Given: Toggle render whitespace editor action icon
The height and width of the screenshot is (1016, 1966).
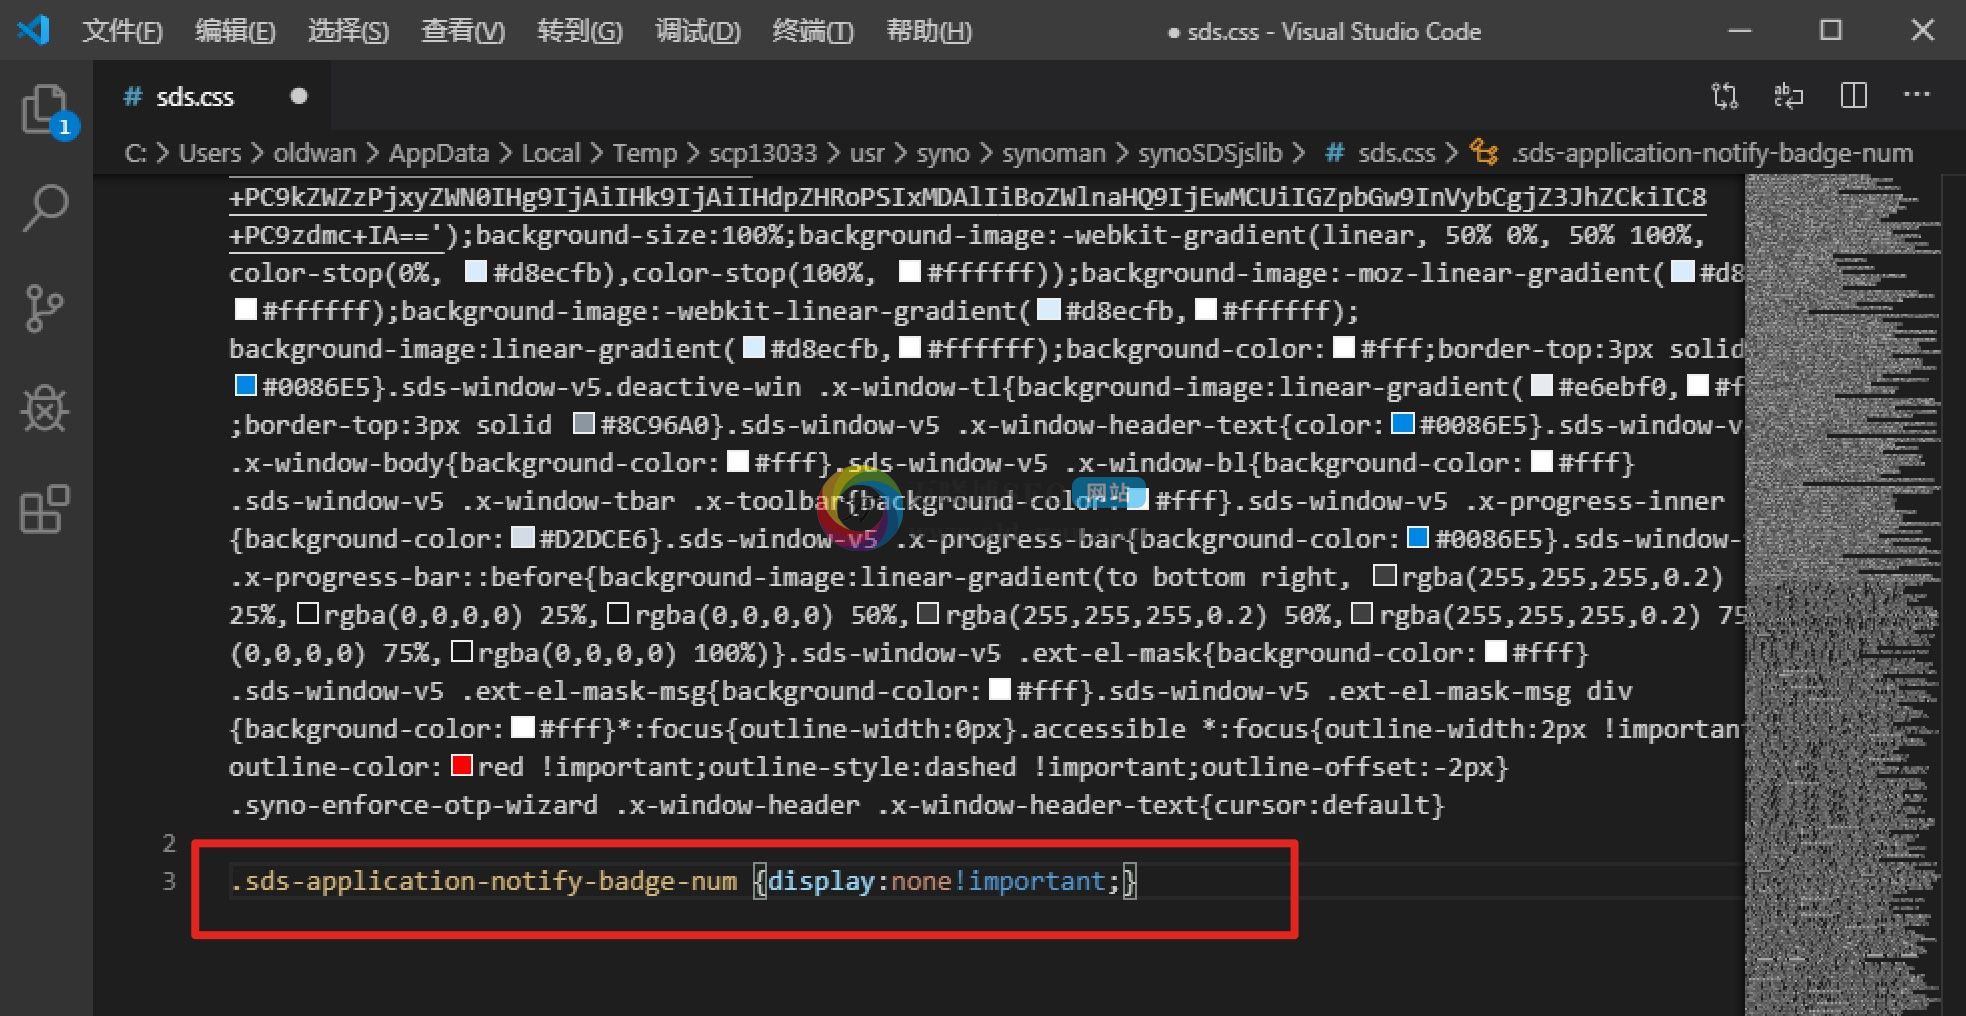Looking at the screenshot, I should tap(1788, 95).
